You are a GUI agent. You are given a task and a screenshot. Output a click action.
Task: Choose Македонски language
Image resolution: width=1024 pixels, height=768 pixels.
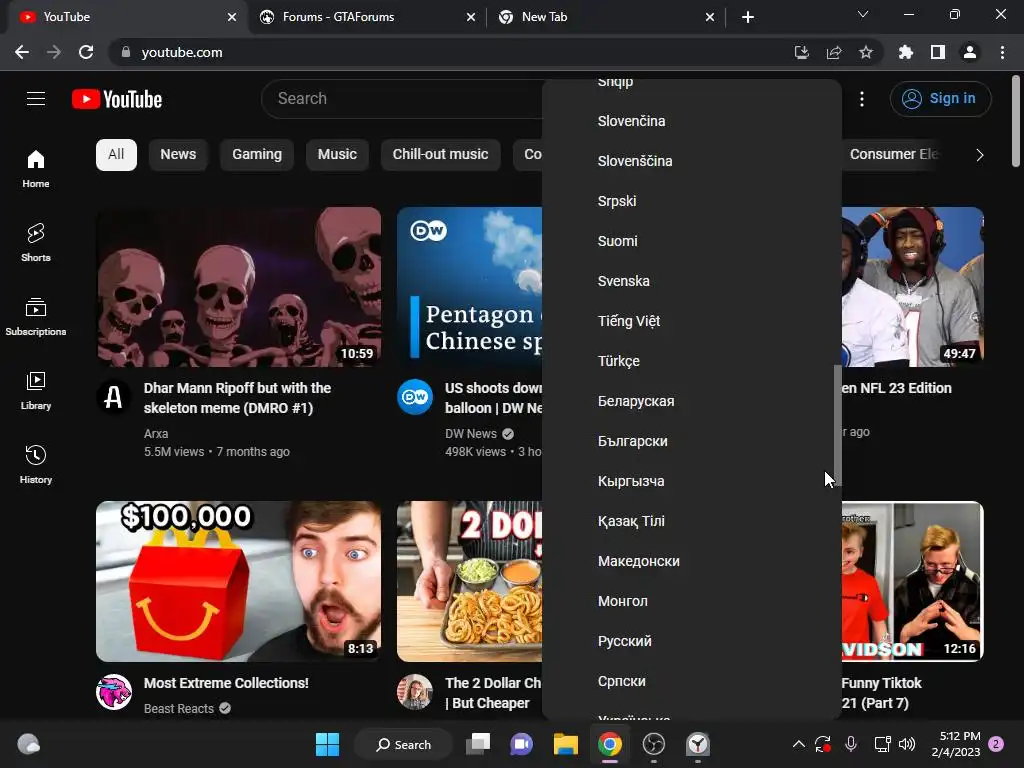692,561
